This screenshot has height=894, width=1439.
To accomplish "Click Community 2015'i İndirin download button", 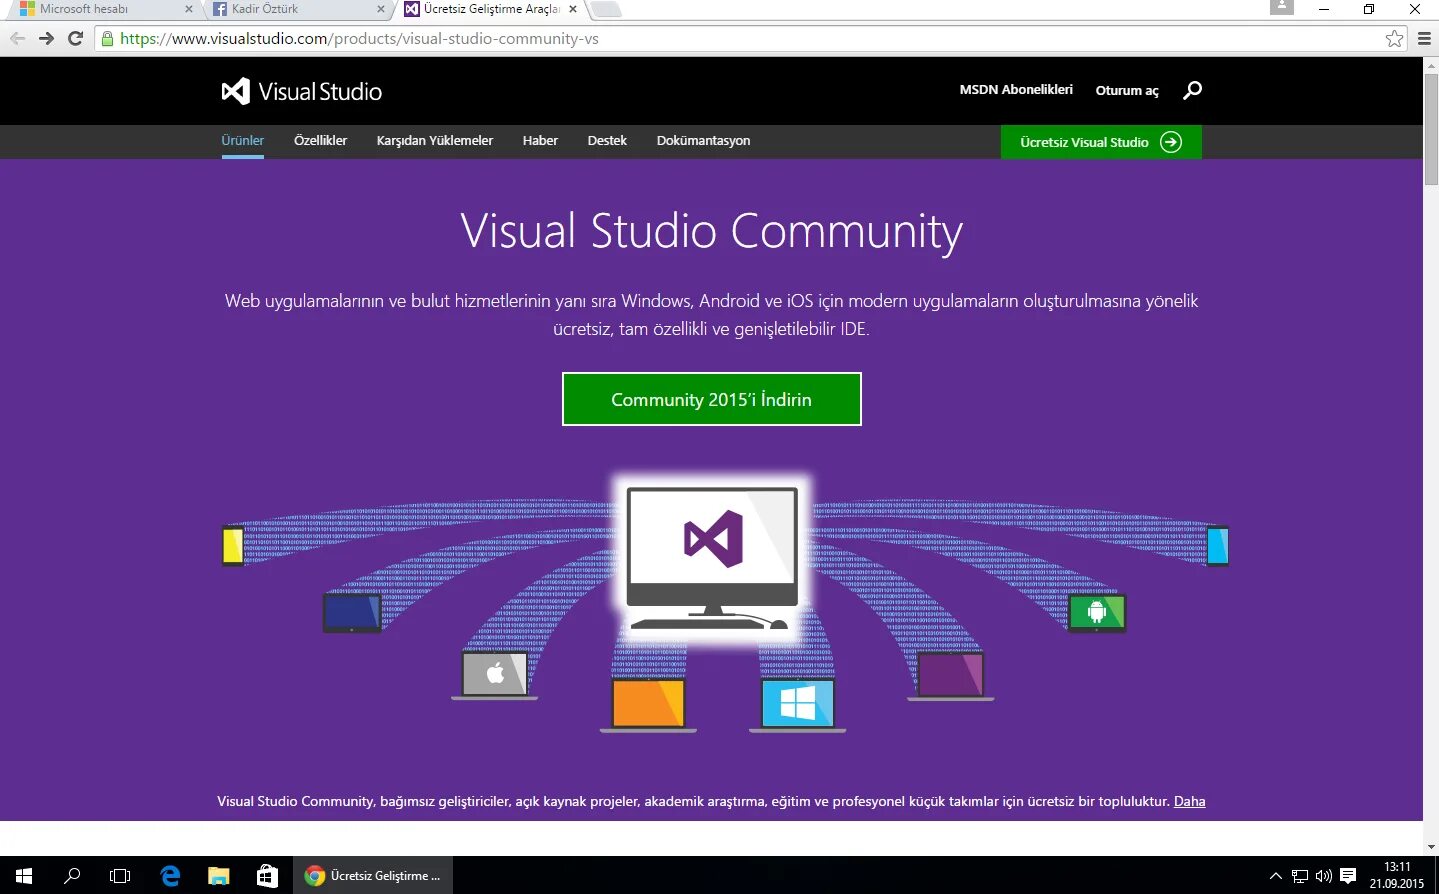I will point(711,399).
